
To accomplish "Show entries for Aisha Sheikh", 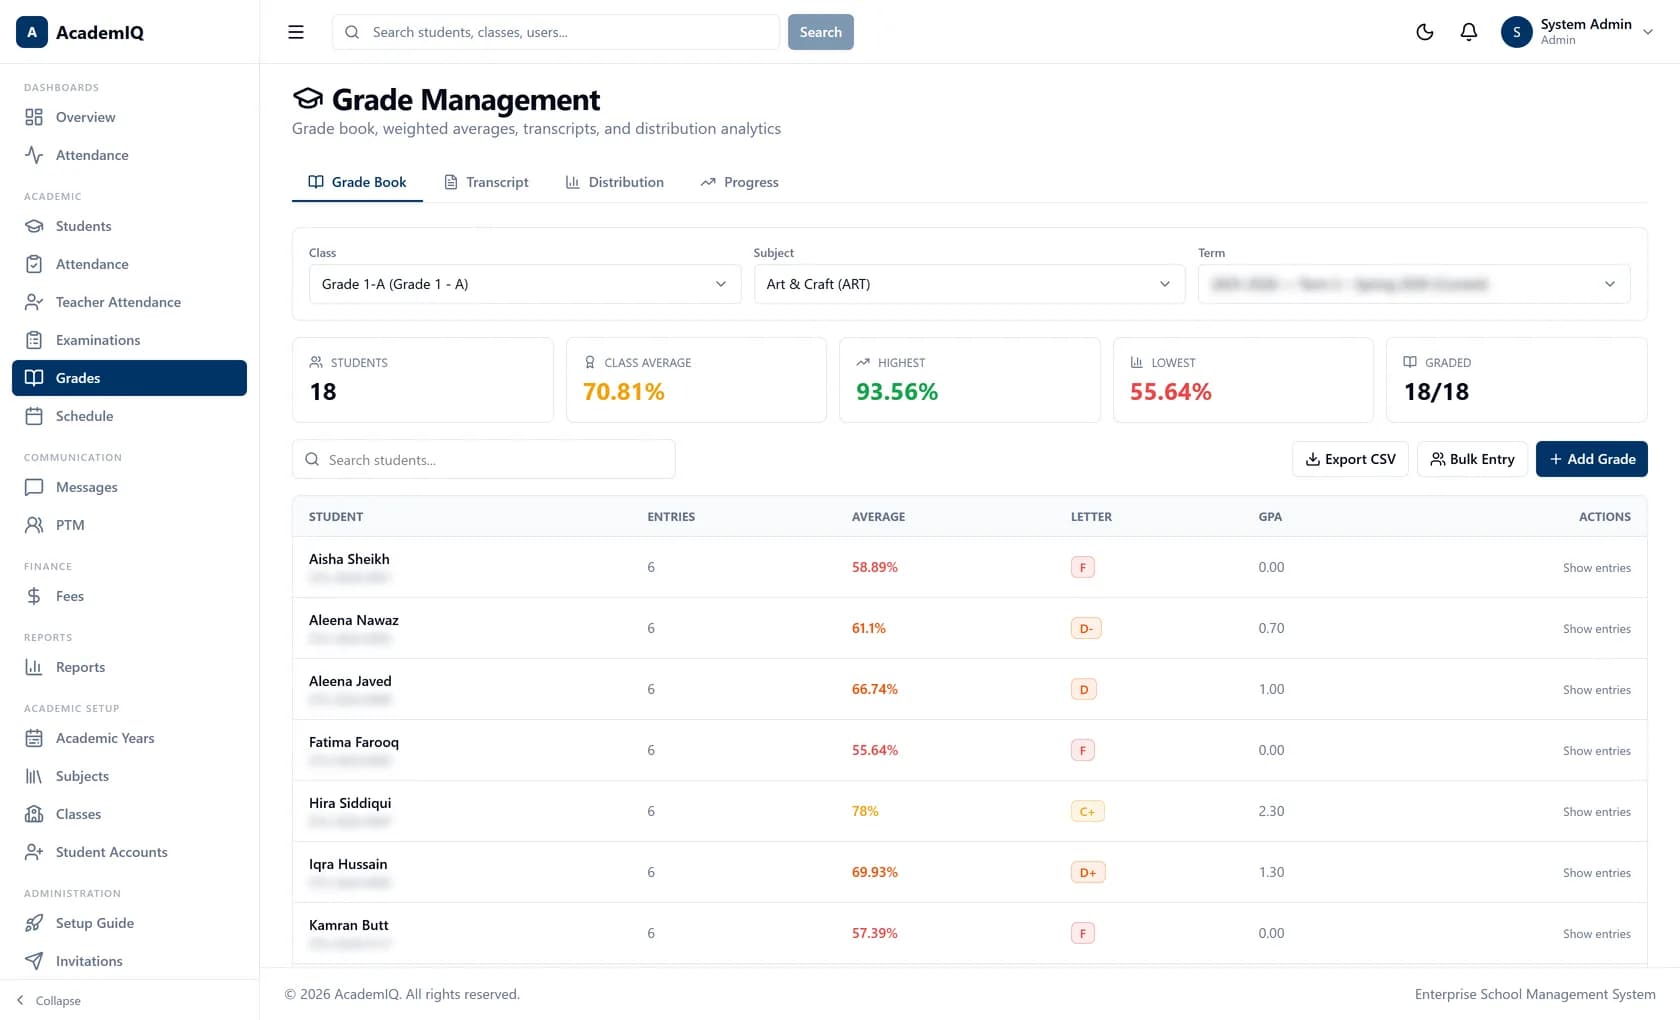I will point(1597,568).
